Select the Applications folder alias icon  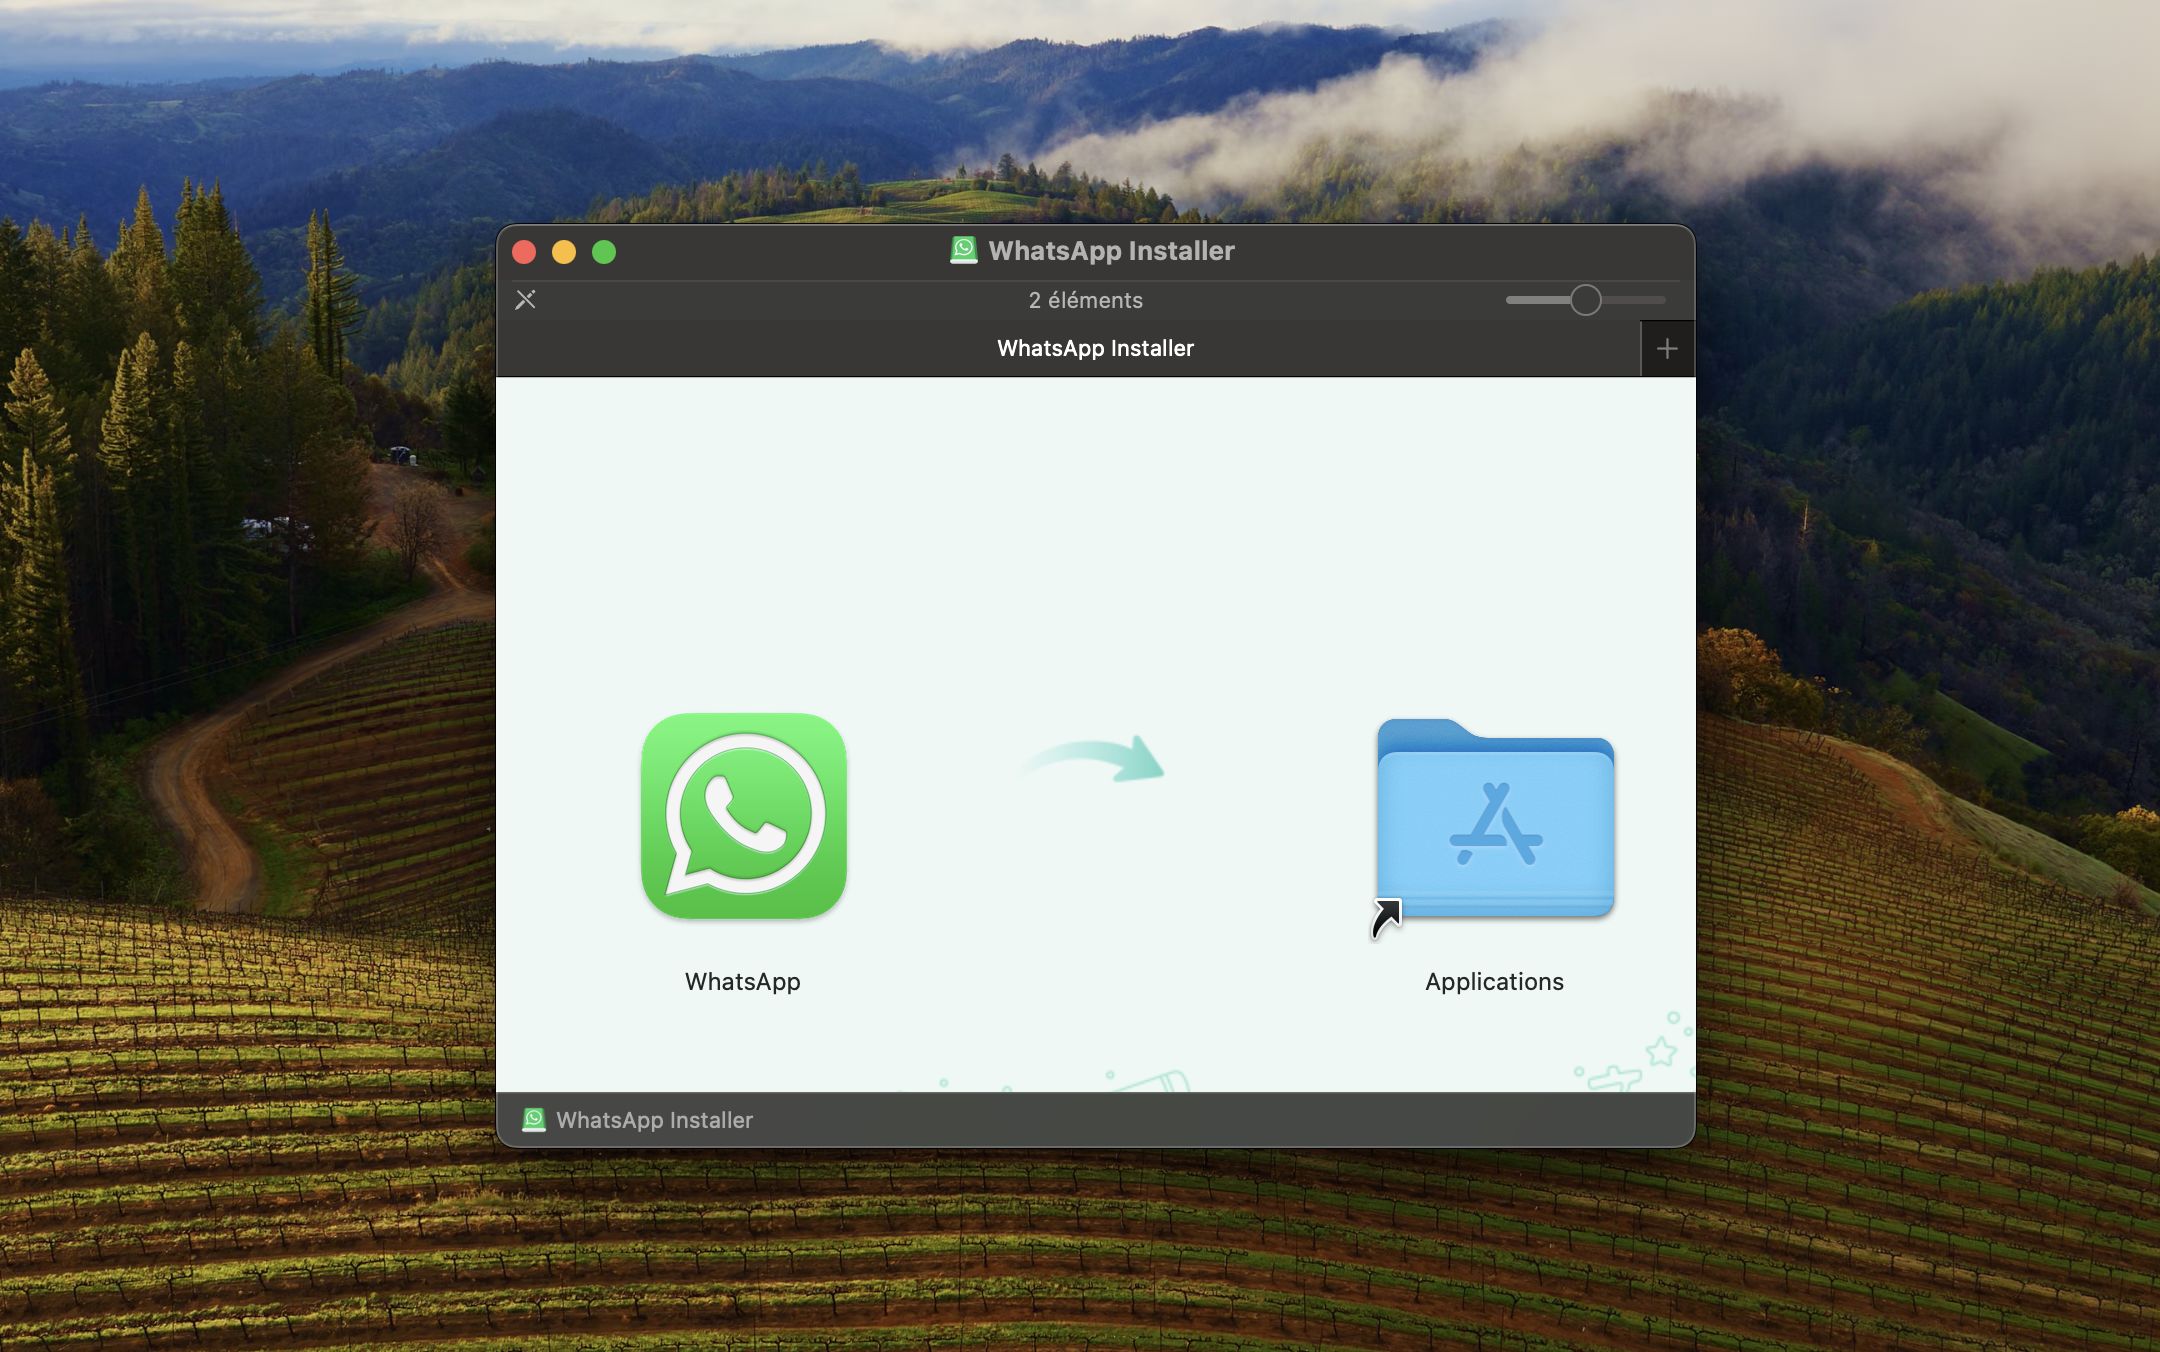point(1495,820)
